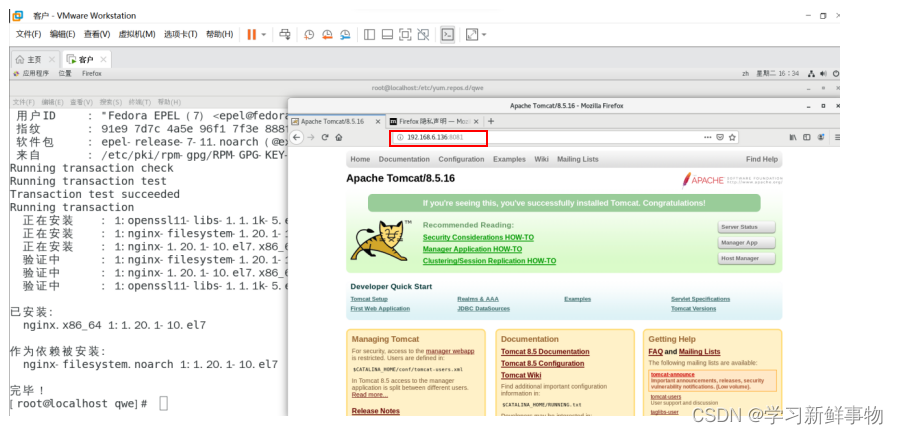898x434 pixels.
Task: Open the Firefox library icon
Action: [x=793, y=137]
